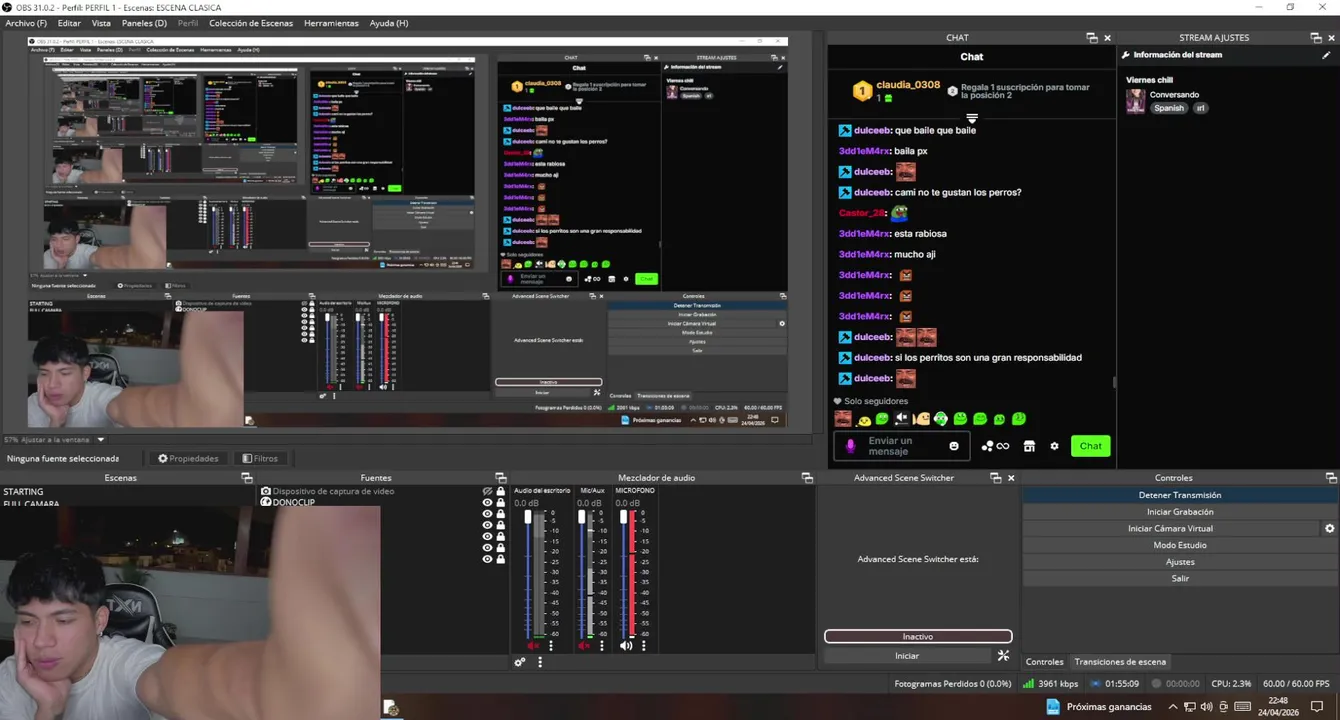
Task: Mute the MICROFONO channel speaker icon
Action: click(x=626, y=646)
